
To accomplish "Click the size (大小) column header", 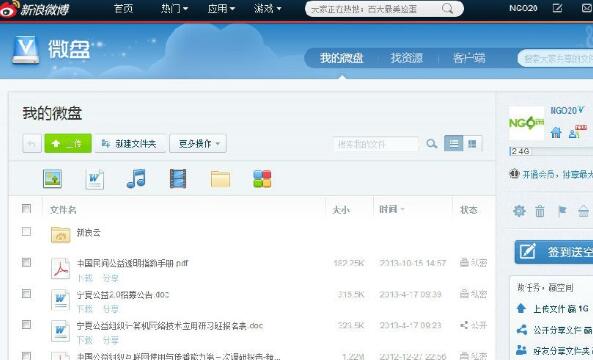I will point(341,209).
